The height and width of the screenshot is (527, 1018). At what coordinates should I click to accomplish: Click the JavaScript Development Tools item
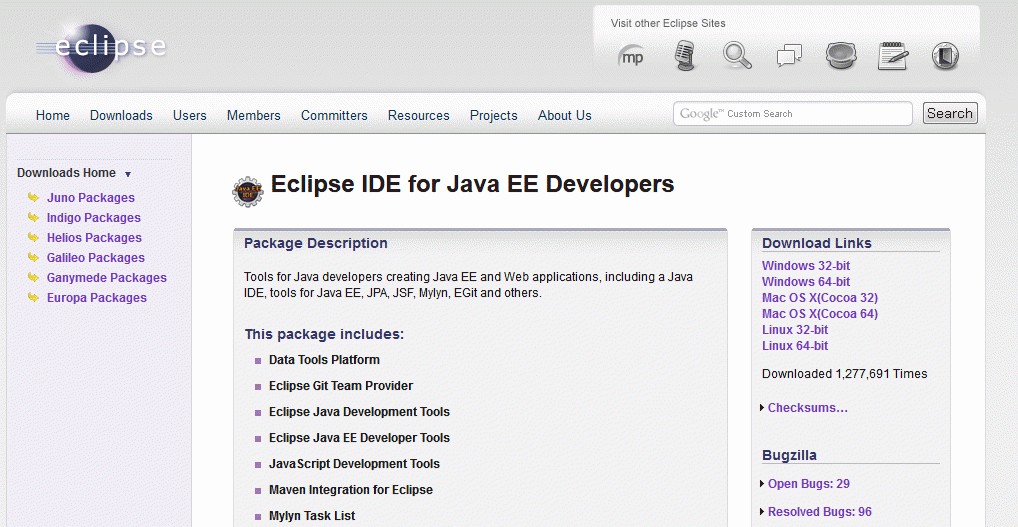pos(354,464)
